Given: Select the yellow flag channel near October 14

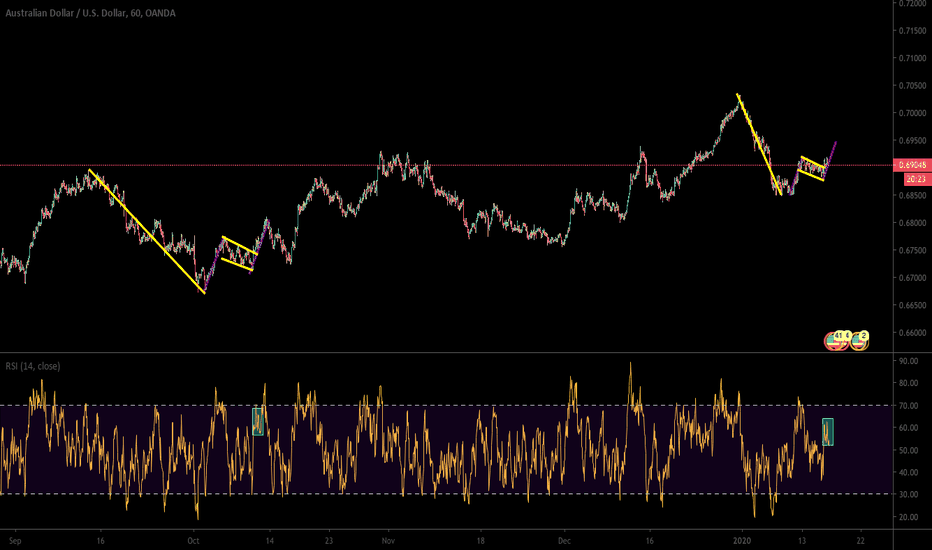Looking at the screenshot, I should click(x=238, y=253).
